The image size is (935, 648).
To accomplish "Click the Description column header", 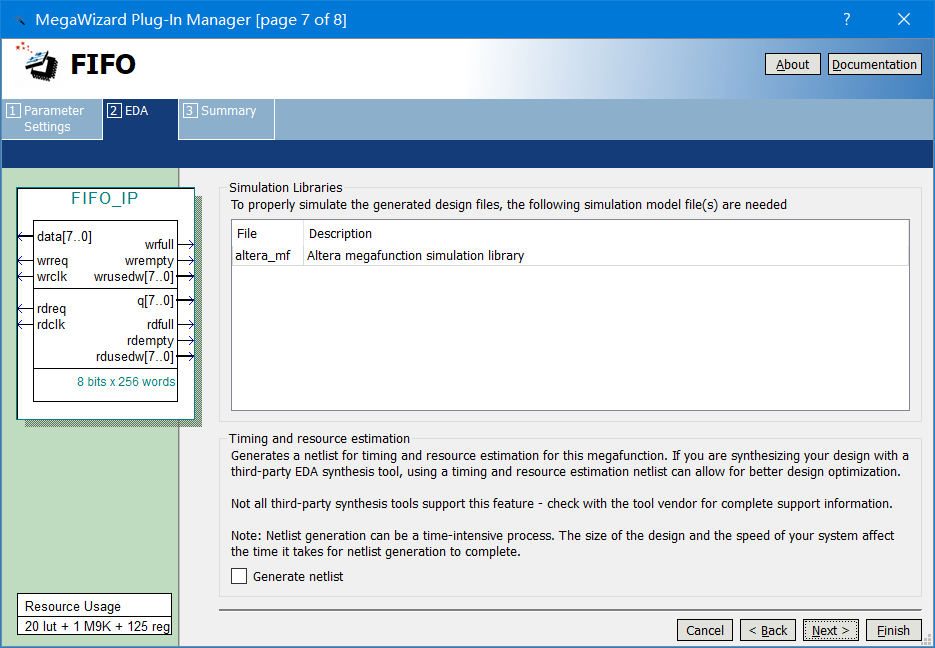I will 340,234.
